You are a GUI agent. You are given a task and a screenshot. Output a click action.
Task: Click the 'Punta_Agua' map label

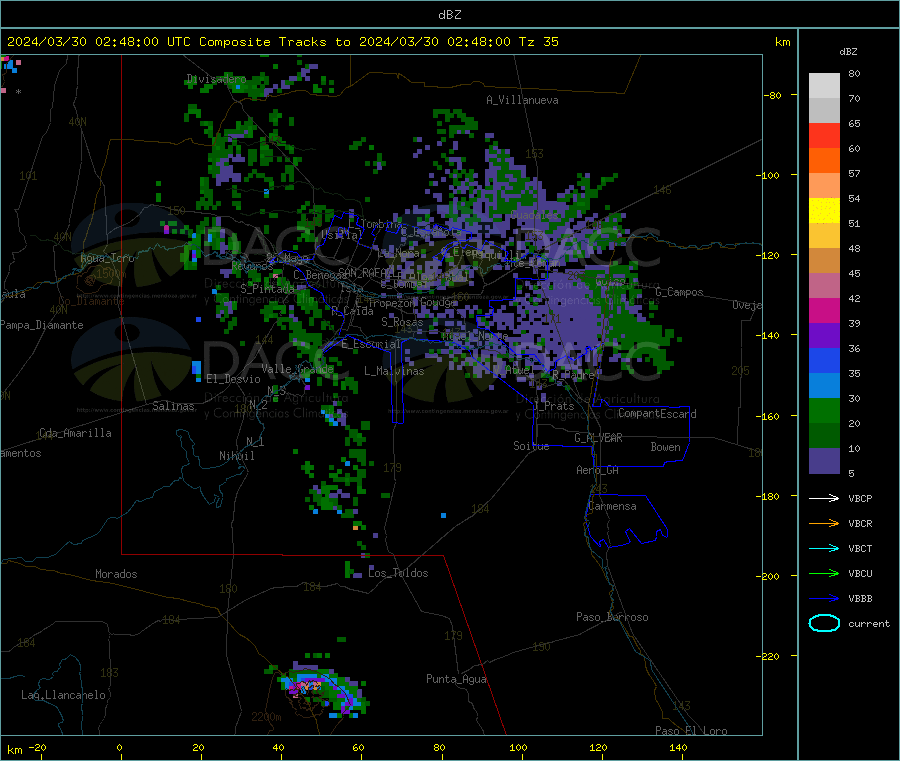[456, 679]
